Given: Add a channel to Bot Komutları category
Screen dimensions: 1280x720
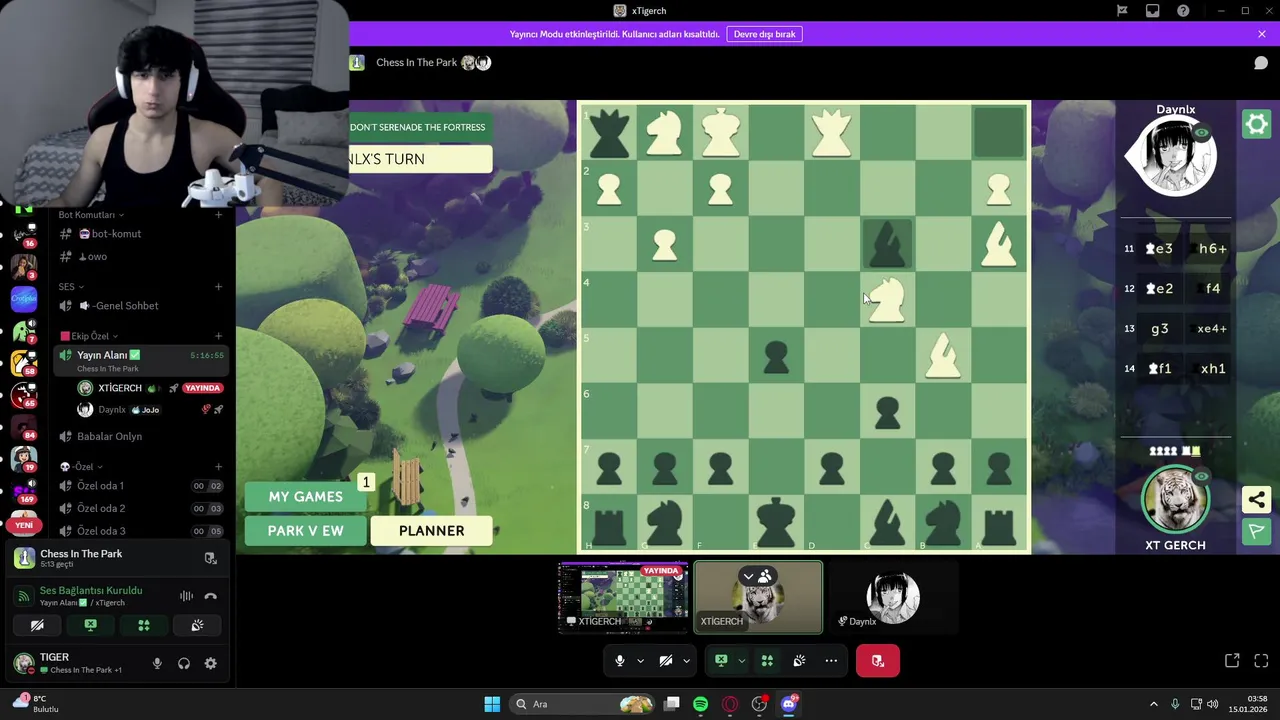Looking at the screenshot, I should tap(218, 215).
